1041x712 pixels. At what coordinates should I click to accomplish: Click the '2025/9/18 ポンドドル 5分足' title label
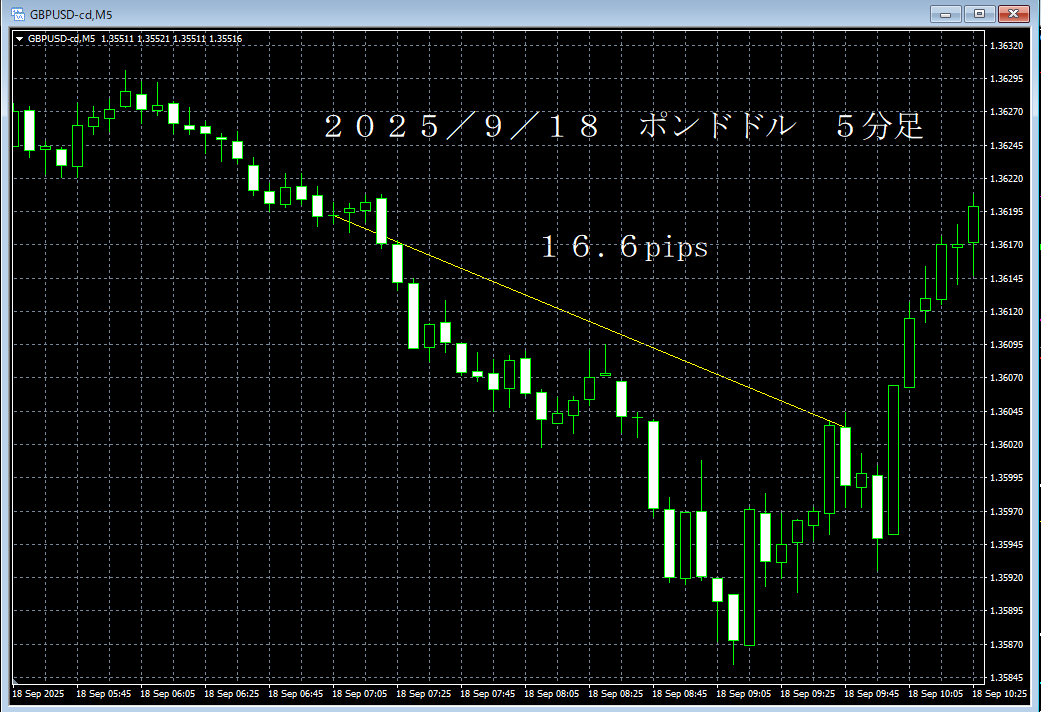tap(624, 126)
